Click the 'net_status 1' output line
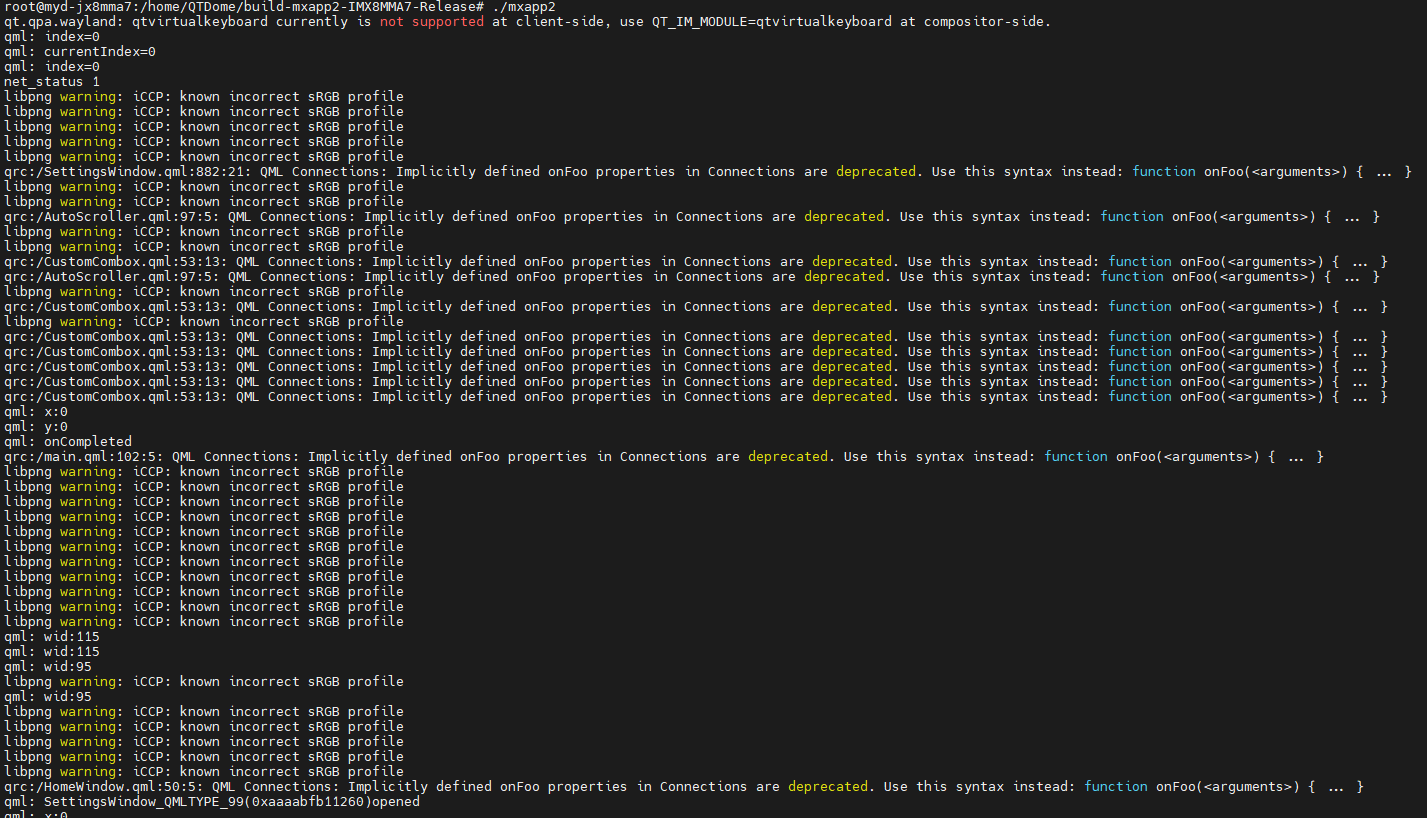Screen dimensions: 1427x818 [52, 81]
